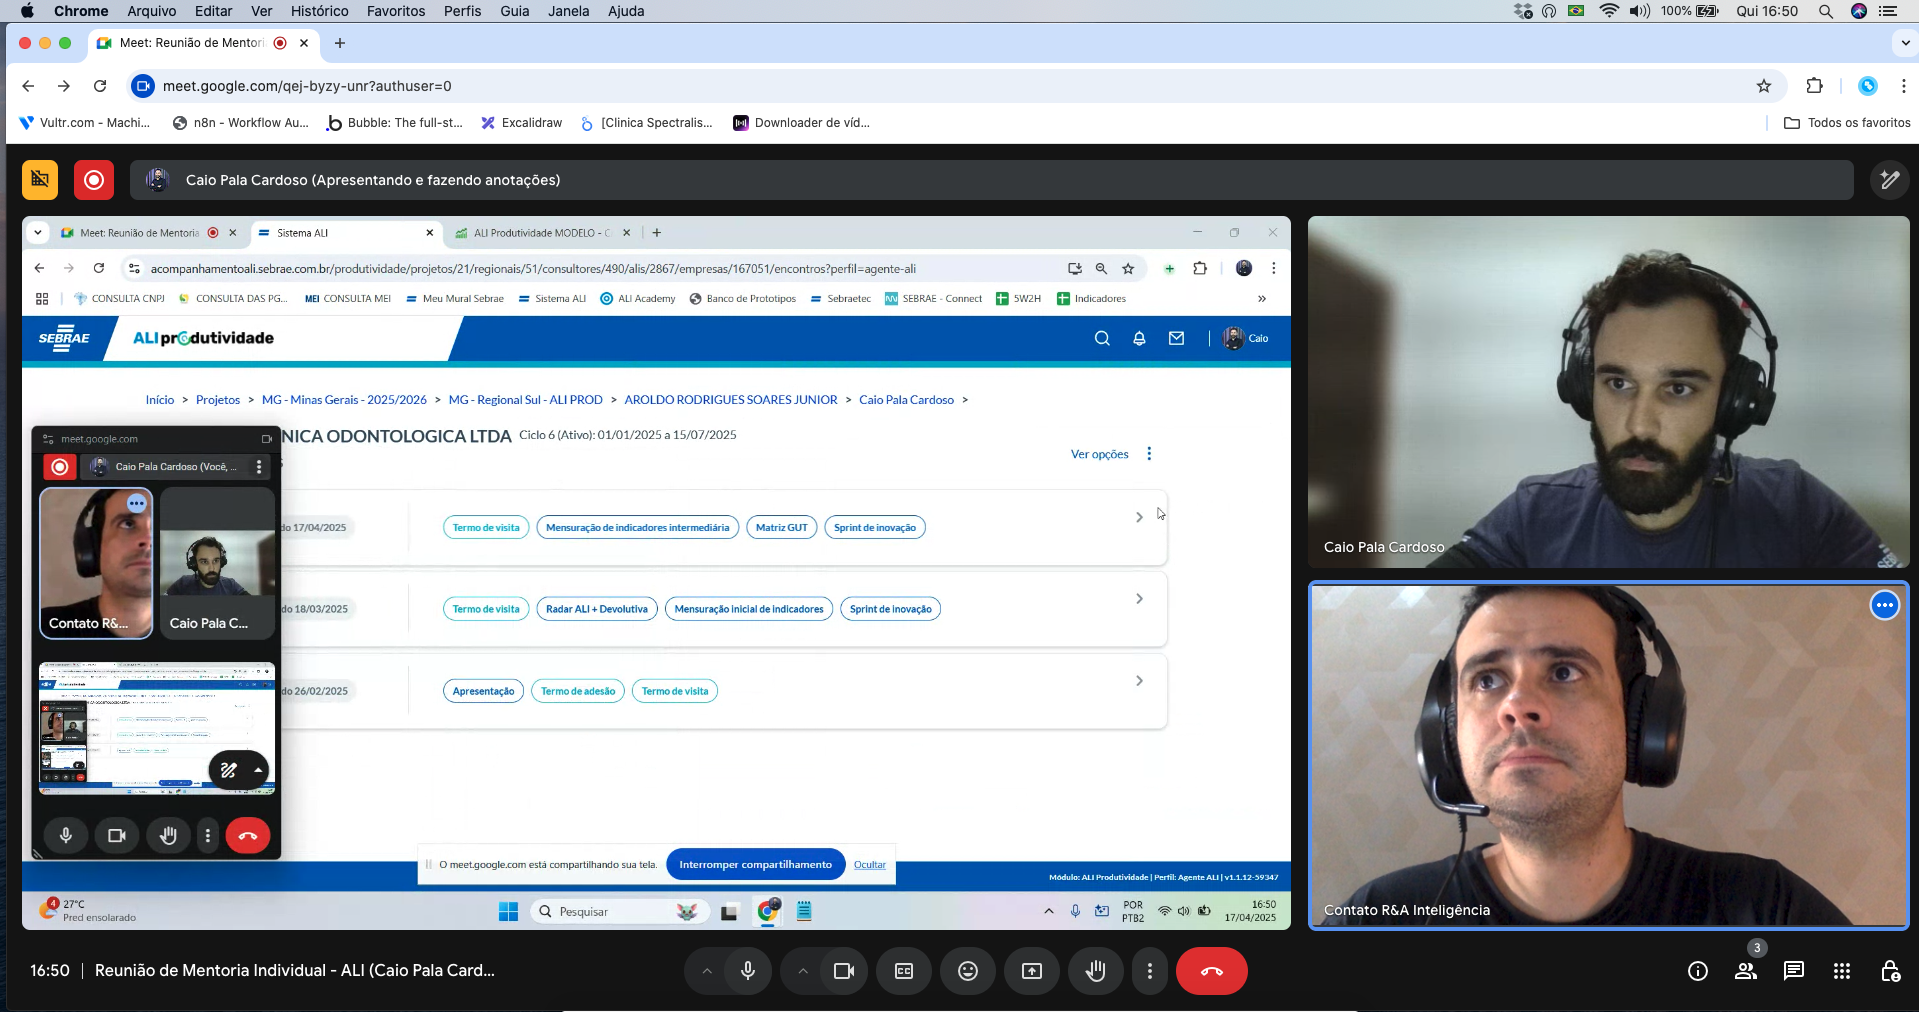
Task: Open the annotation pen tool in Meet
Action: coord(1889,180)
